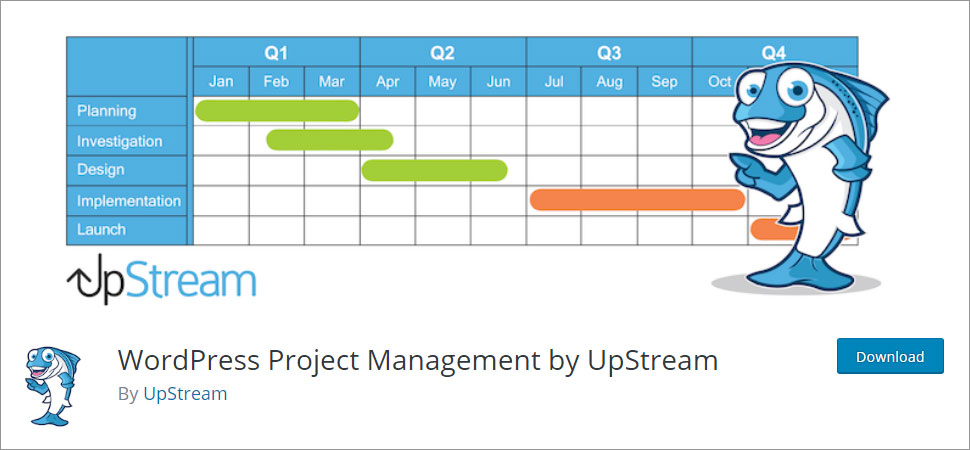Click the orange Launch bar
This screenshot has height=450, width=970.
point(770,230)
